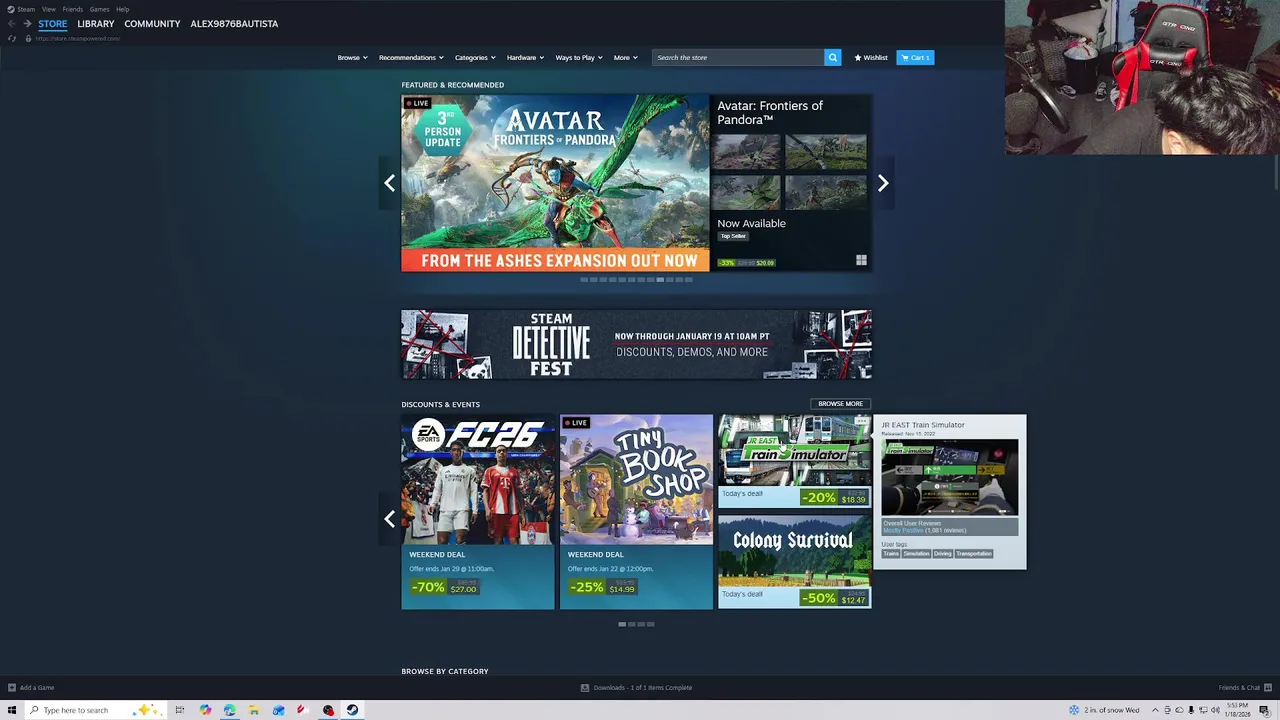Image resolution: width=1280 pixels, height=720 pixels.
Task: Click the BROWSE MORE button
Action: tap(840, 404)
